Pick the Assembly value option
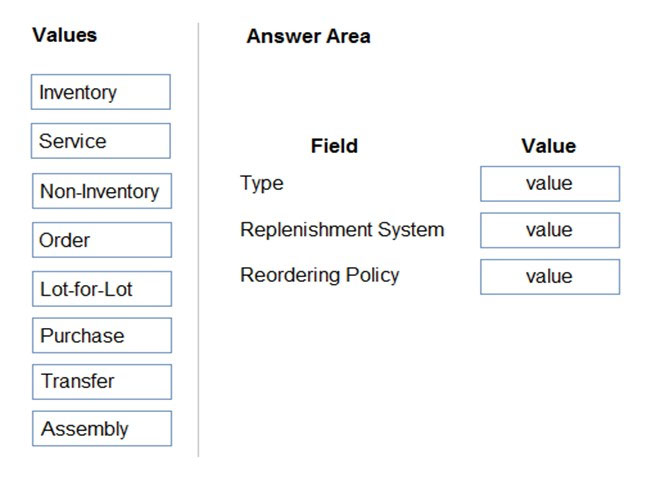The height and width of the screenshot is (481, 651). (x=102, y=428)
